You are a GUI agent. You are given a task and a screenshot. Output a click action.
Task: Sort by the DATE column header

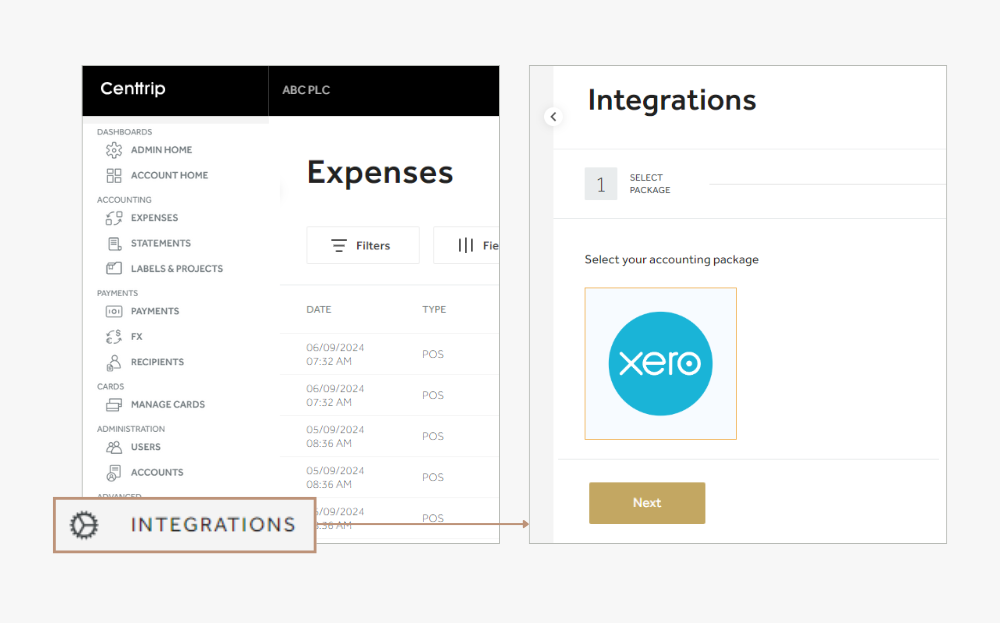click(x=318, y=310)
